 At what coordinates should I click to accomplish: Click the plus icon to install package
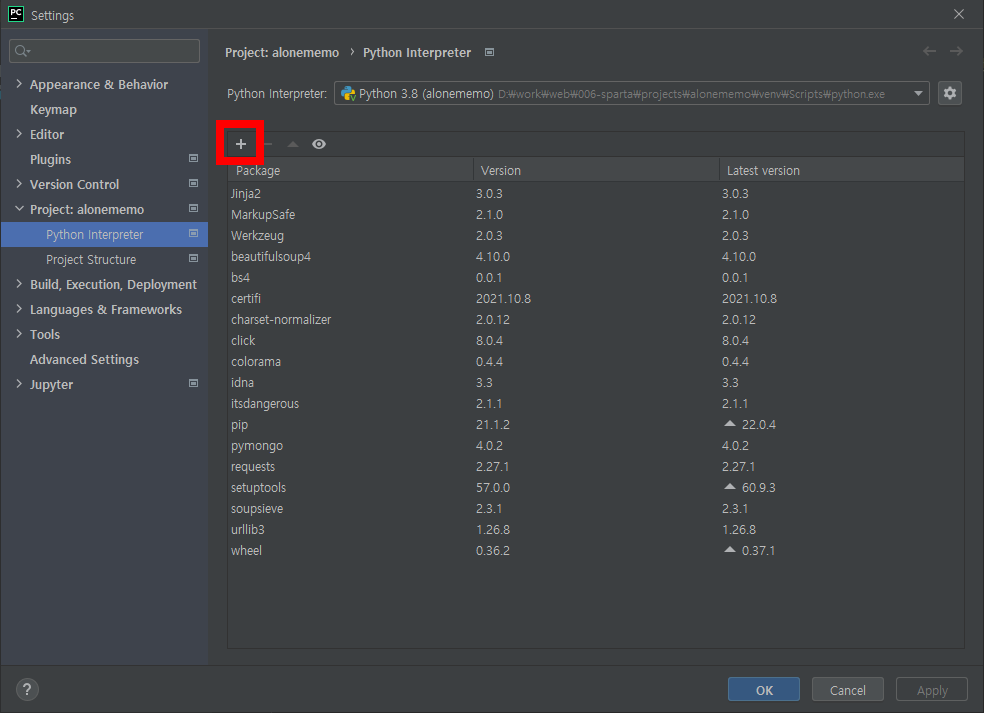[x=240, y=144]
